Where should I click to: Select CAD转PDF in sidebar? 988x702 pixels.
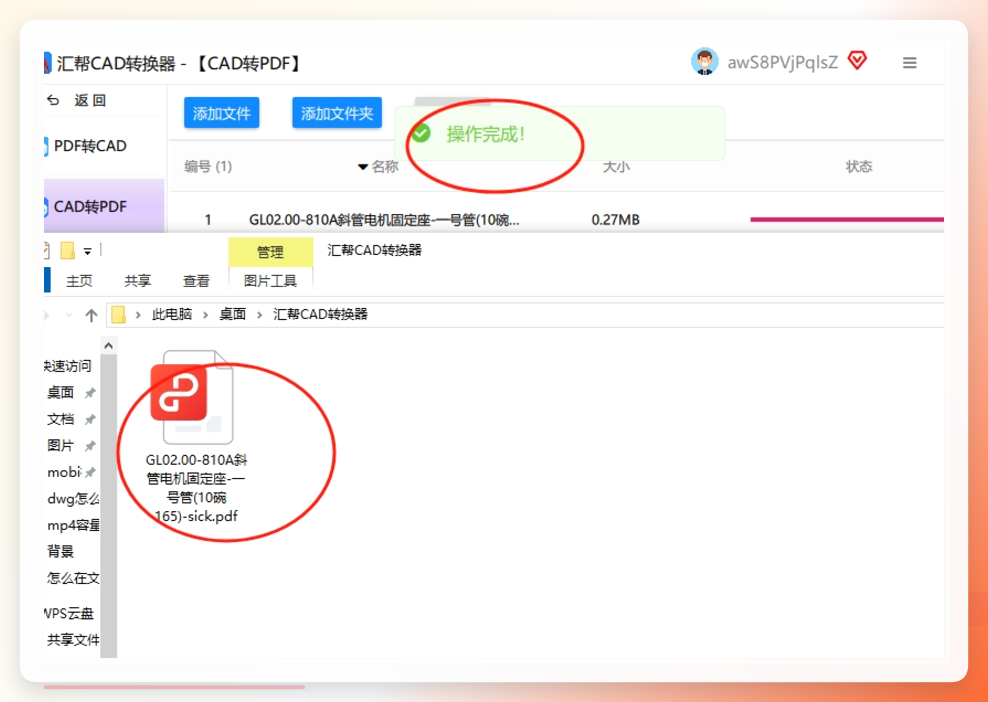point(104,206)
